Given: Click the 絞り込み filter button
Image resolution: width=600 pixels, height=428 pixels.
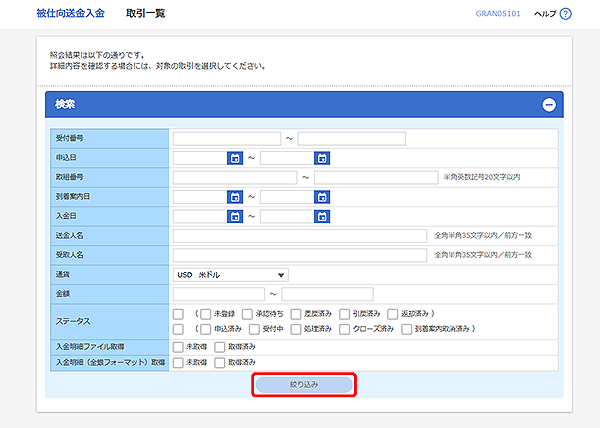Looking at the screenshot, I should pyautogui.click(x=304, y=385).
